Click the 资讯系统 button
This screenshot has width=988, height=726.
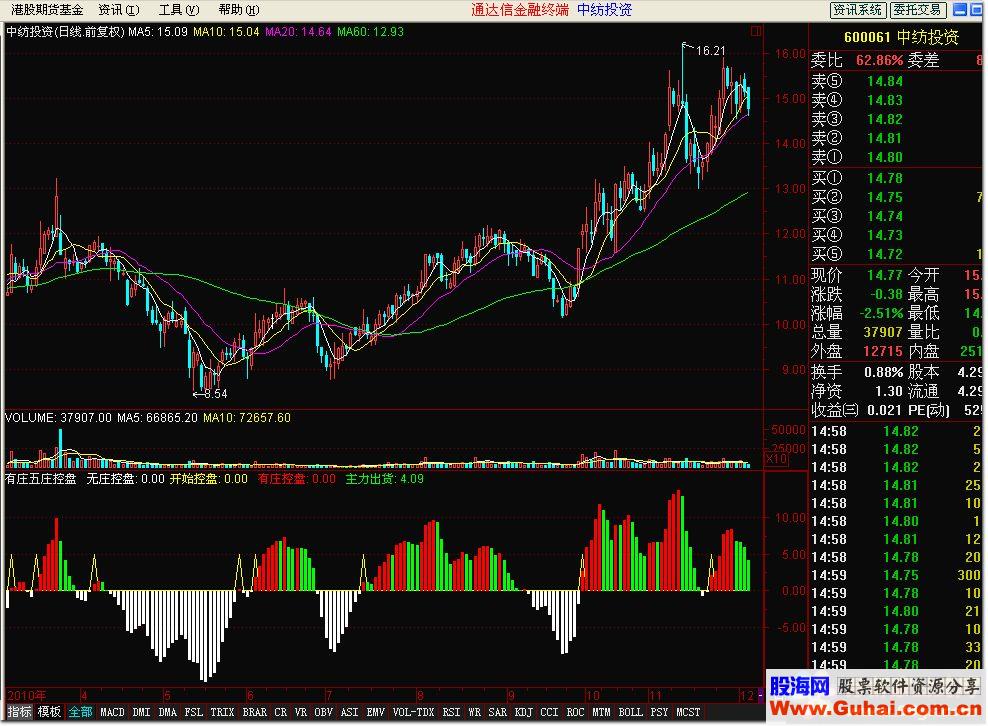(858, 9)
